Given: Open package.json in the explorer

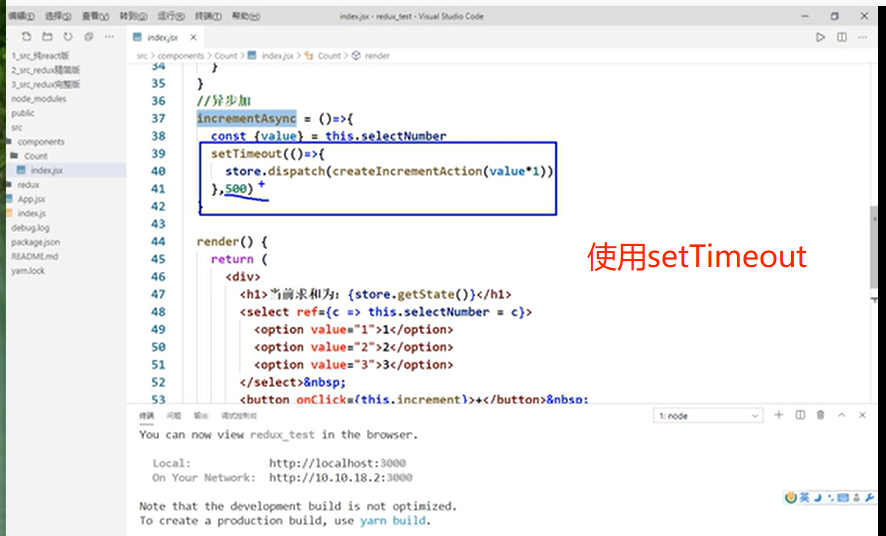Looking at the screenshot, I should (x=35, y=242).
